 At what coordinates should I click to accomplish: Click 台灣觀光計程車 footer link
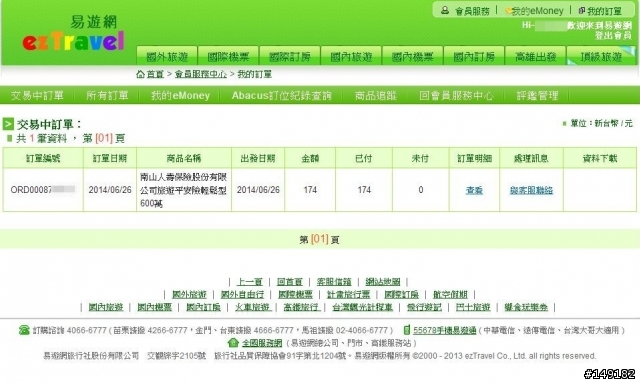(x=362, y=307)
